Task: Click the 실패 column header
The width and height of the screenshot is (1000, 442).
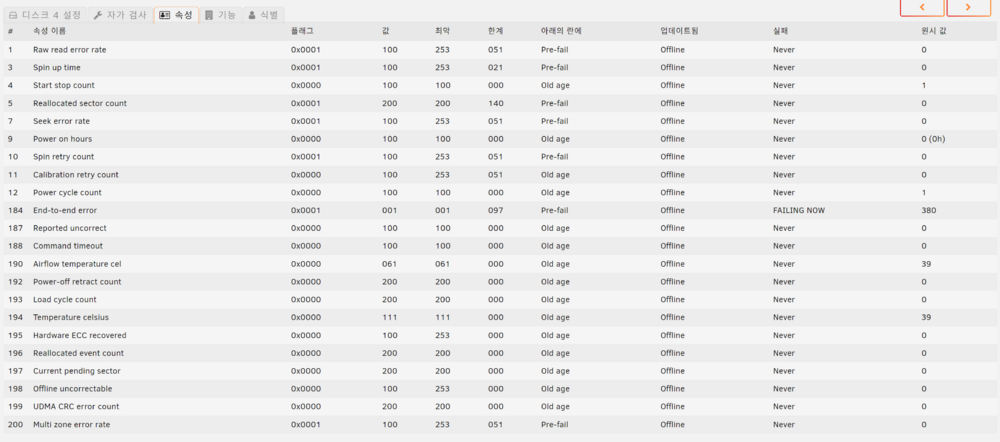Action: pyautogui.click(x=781, y=31)
